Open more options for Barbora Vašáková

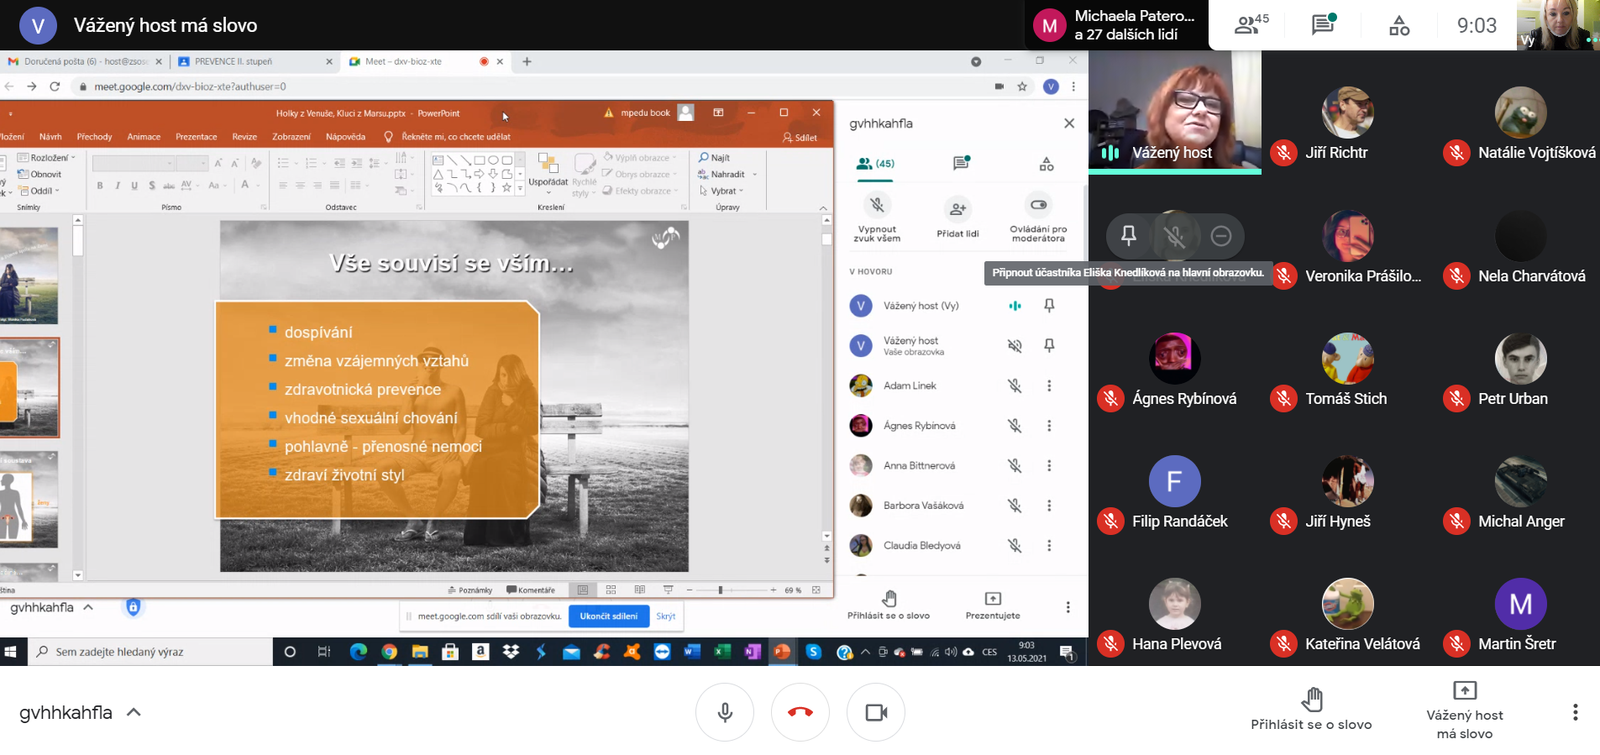[1049, 505]
